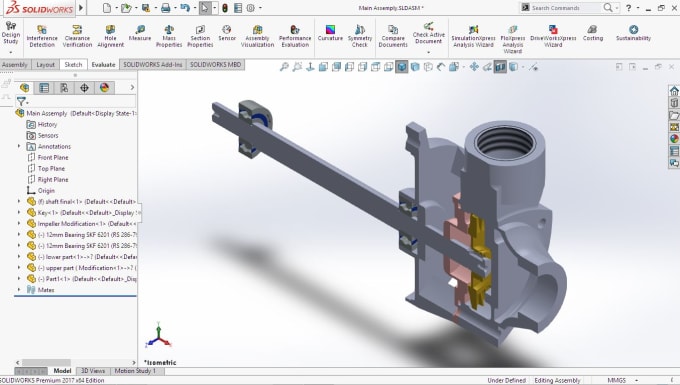Viewport: 680px width, 385px height.
Task: Expand the Key<1> component
Action: point(19,212)
